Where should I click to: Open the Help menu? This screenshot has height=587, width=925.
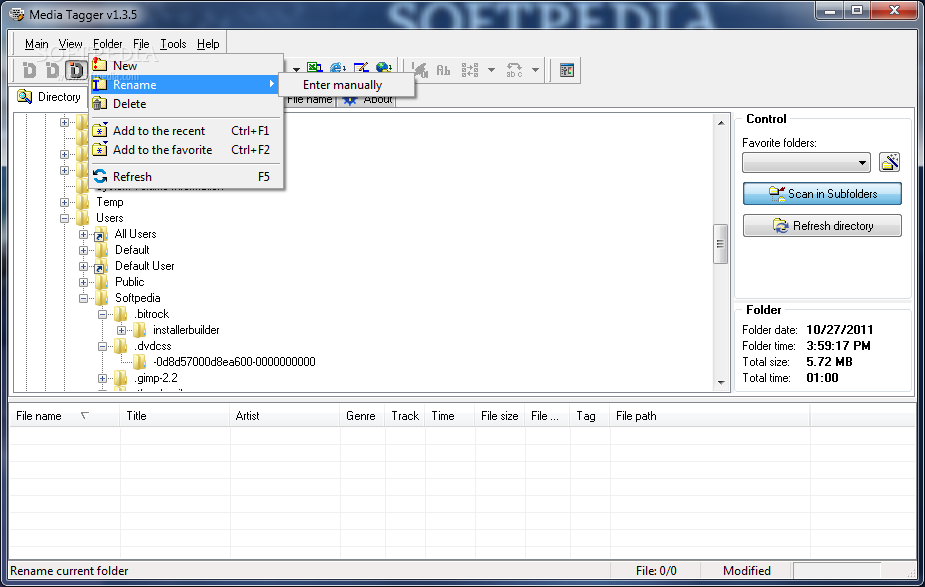pyautogui.click(x=208, y=44)
